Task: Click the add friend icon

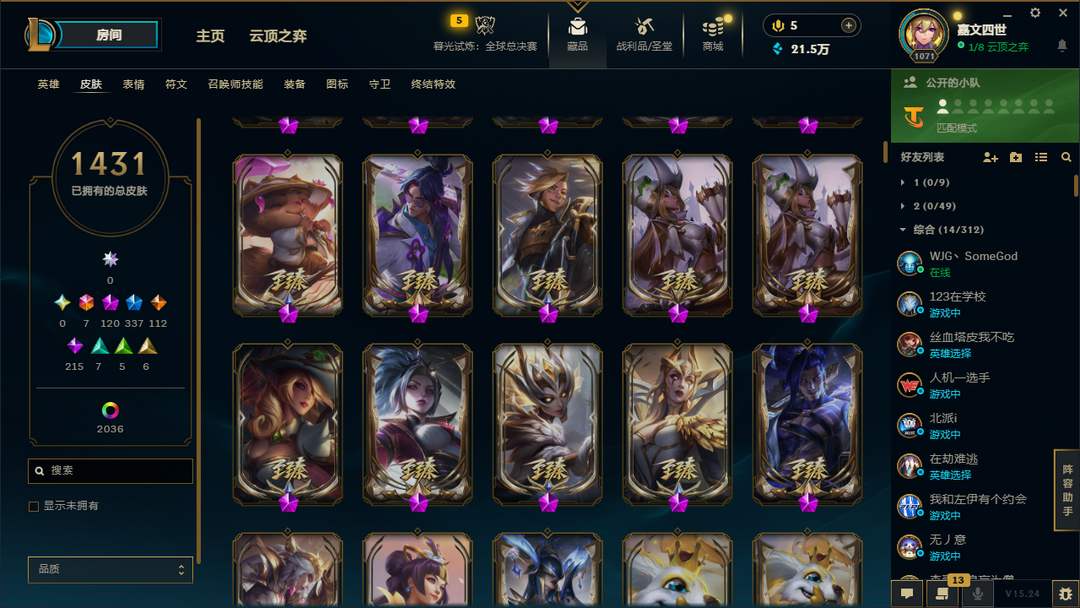Action: (990, 158)
